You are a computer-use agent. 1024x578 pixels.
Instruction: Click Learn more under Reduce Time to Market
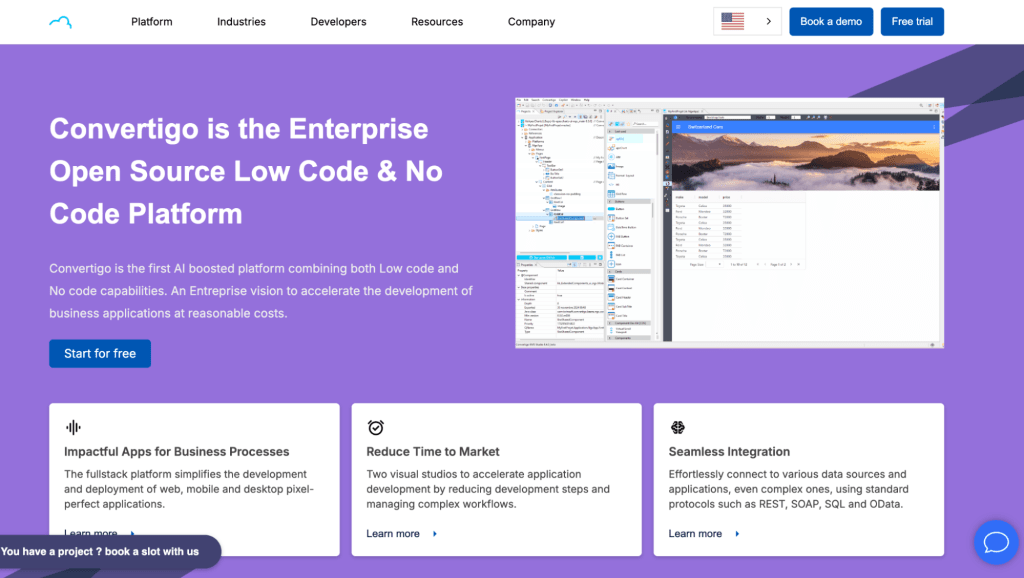393,534
